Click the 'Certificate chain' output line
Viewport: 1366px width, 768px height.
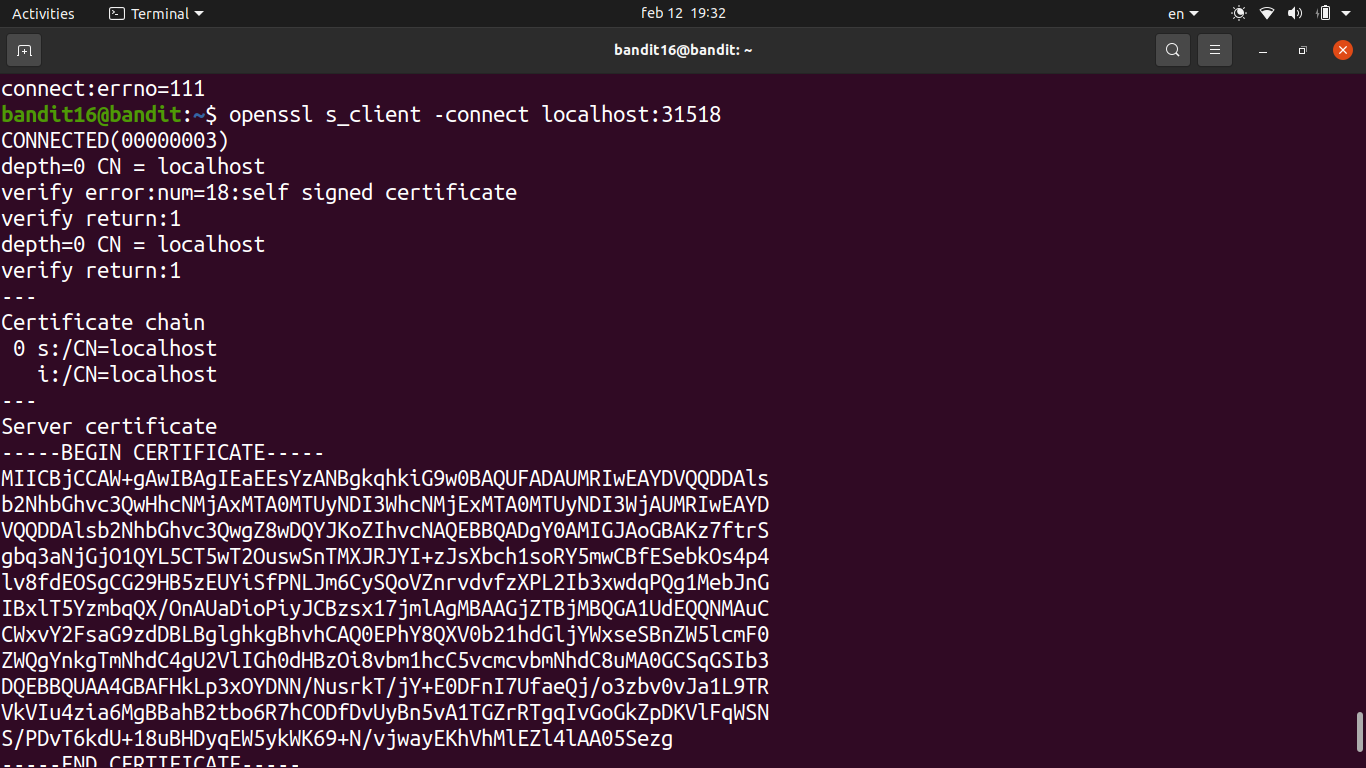pos(103,323)
